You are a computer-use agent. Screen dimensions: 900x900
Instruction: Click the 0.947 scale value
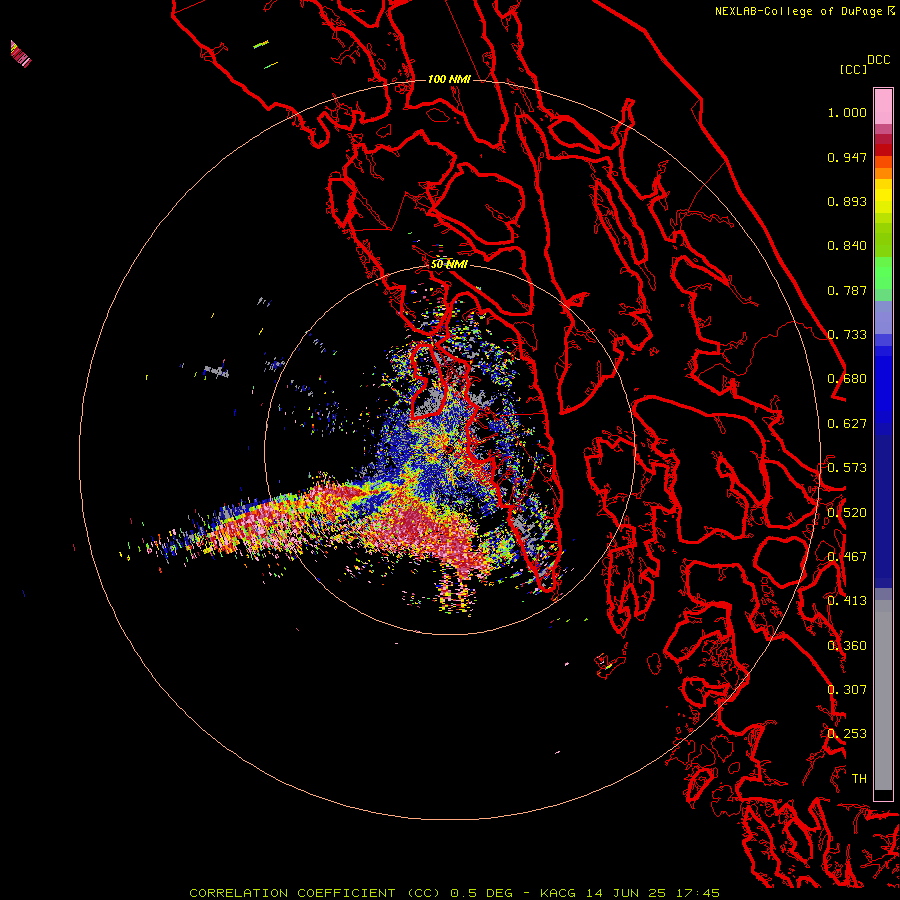click(847, 157)
